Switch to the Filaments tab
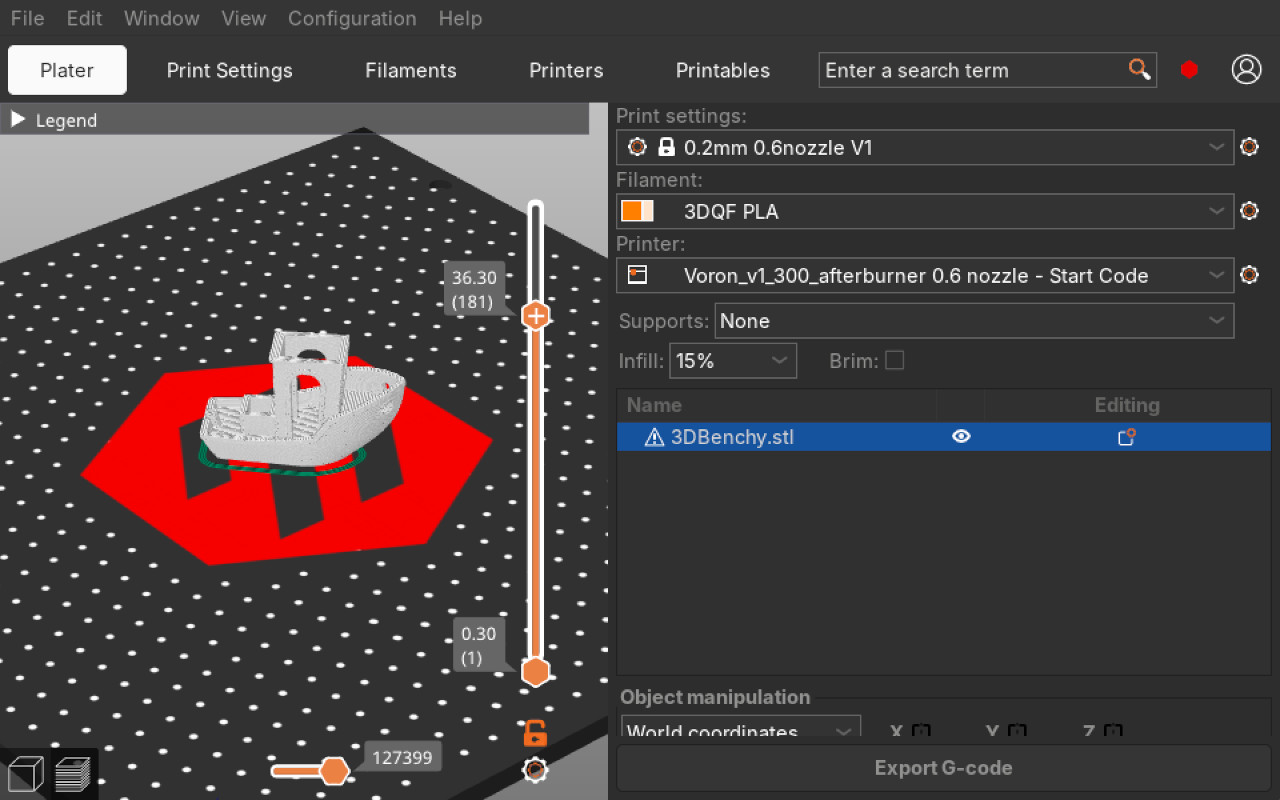Viewport: 1280px width, 800px height. click(x=410, y=70)
